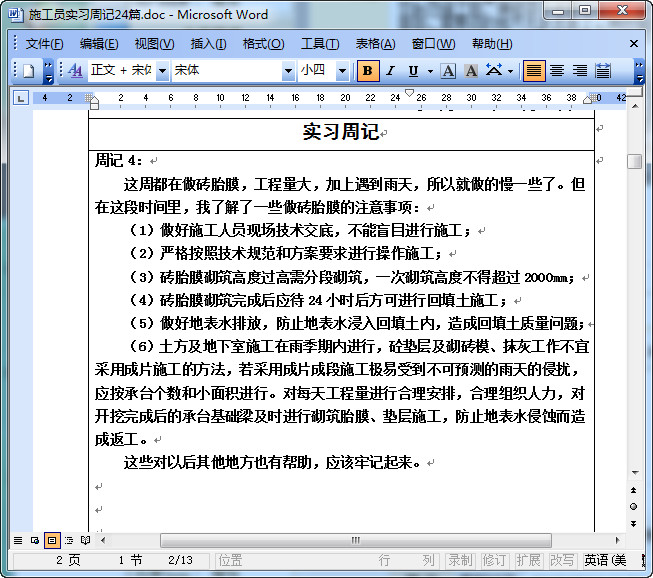The width and height of the screenshot is (653, 578).
Task: Open the 文件(F) menu
Action: [44, 44]
